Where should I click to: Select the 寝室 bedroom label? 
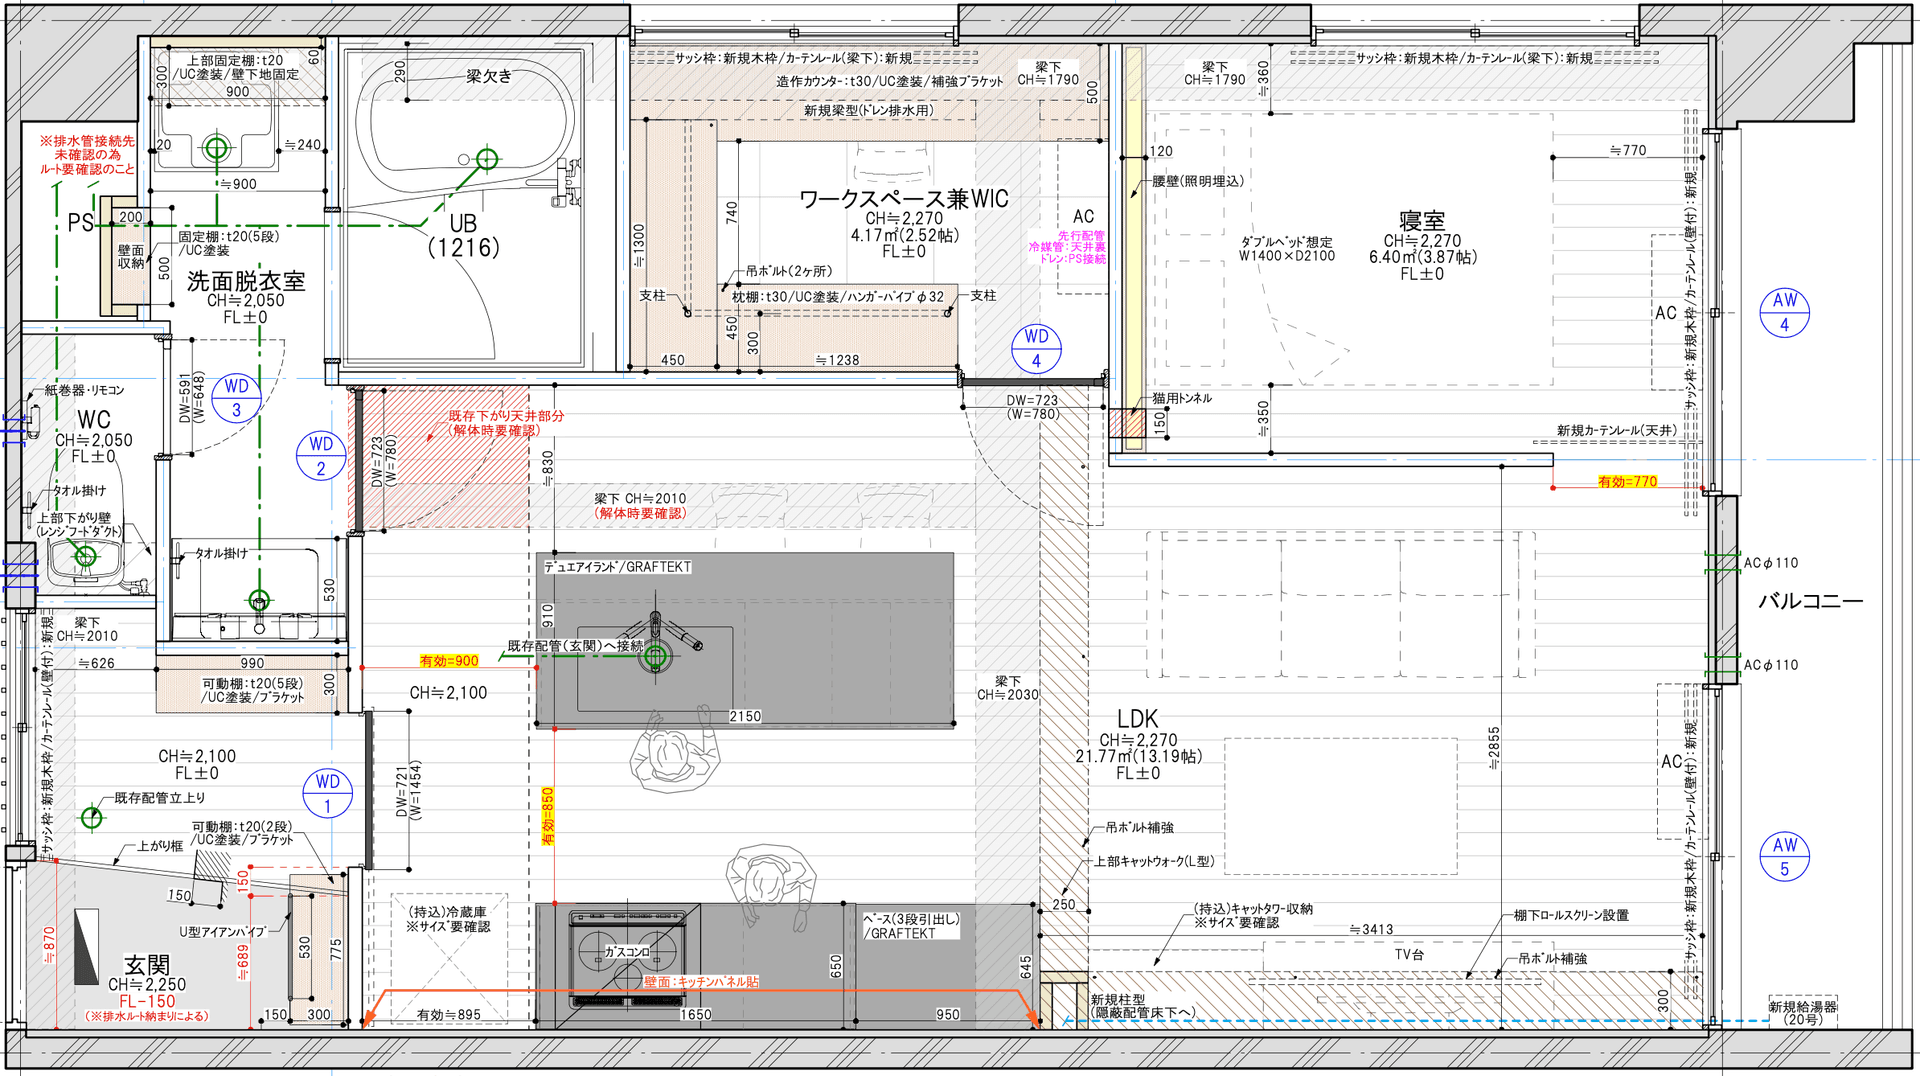[1421, 221]
